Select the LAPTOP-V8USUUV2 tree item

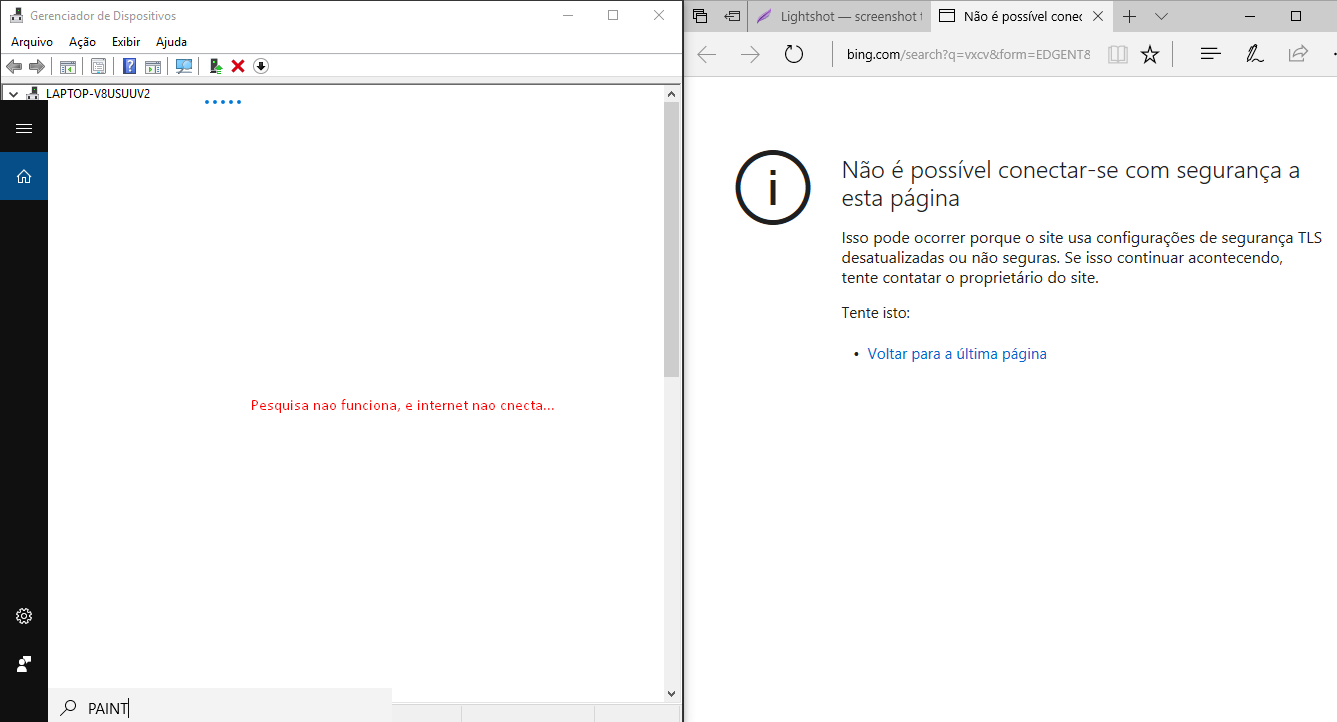[x=98, y=93]
